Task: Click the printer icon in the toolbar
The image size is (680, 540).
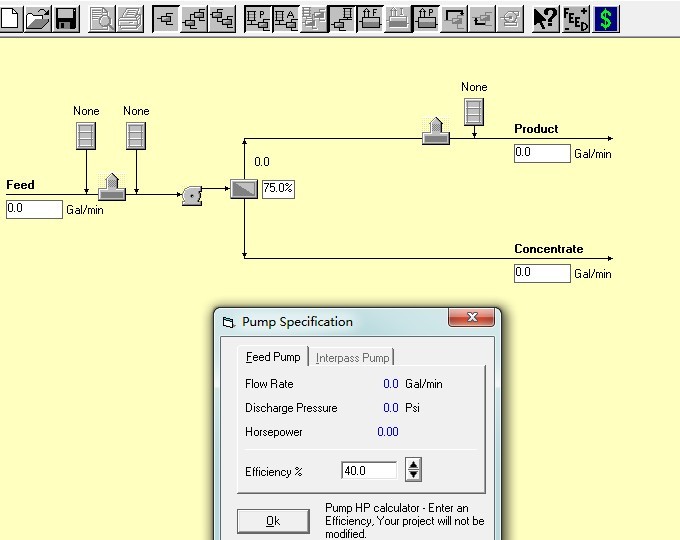Action: click(130, 19)
